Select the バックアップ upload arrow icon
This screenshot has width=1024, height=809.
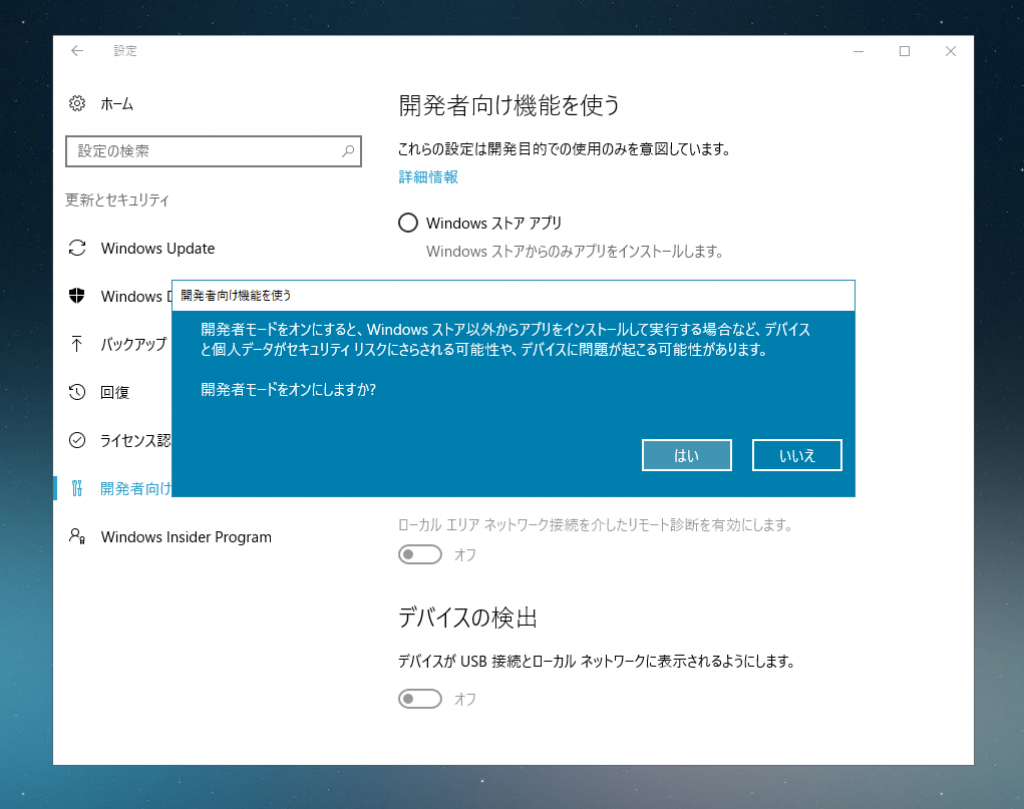pyautogui.click(x=77, y=344)
